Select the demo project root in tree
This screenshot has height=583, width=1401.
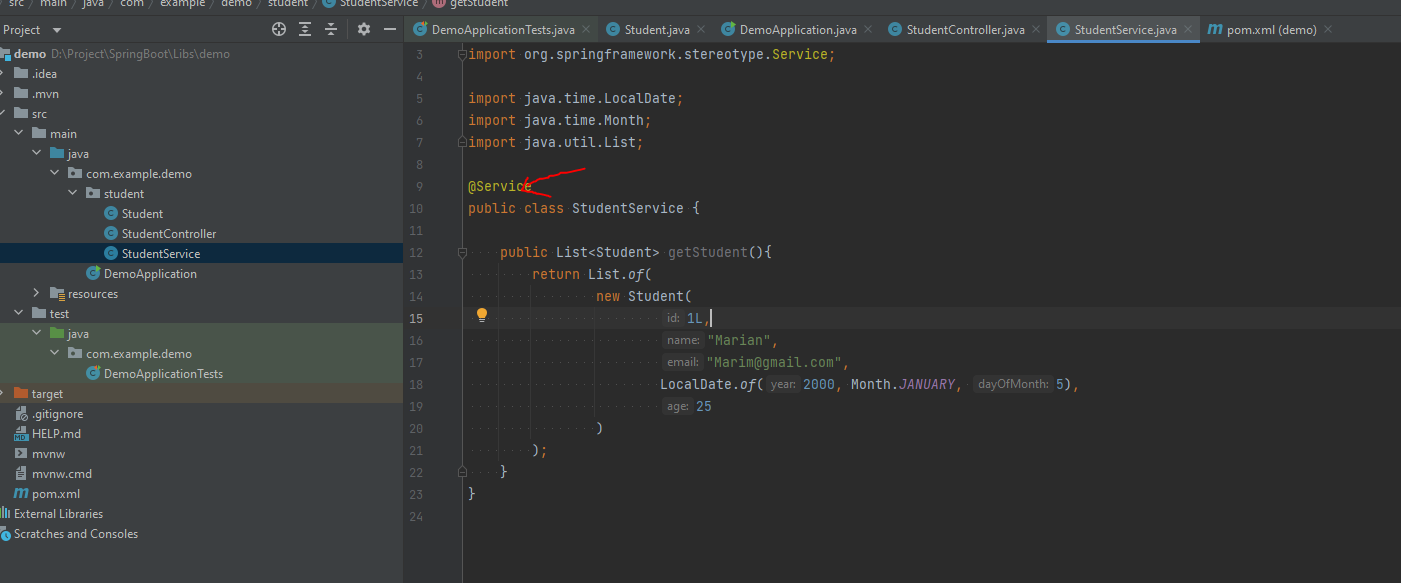click(x=30, y=54)
